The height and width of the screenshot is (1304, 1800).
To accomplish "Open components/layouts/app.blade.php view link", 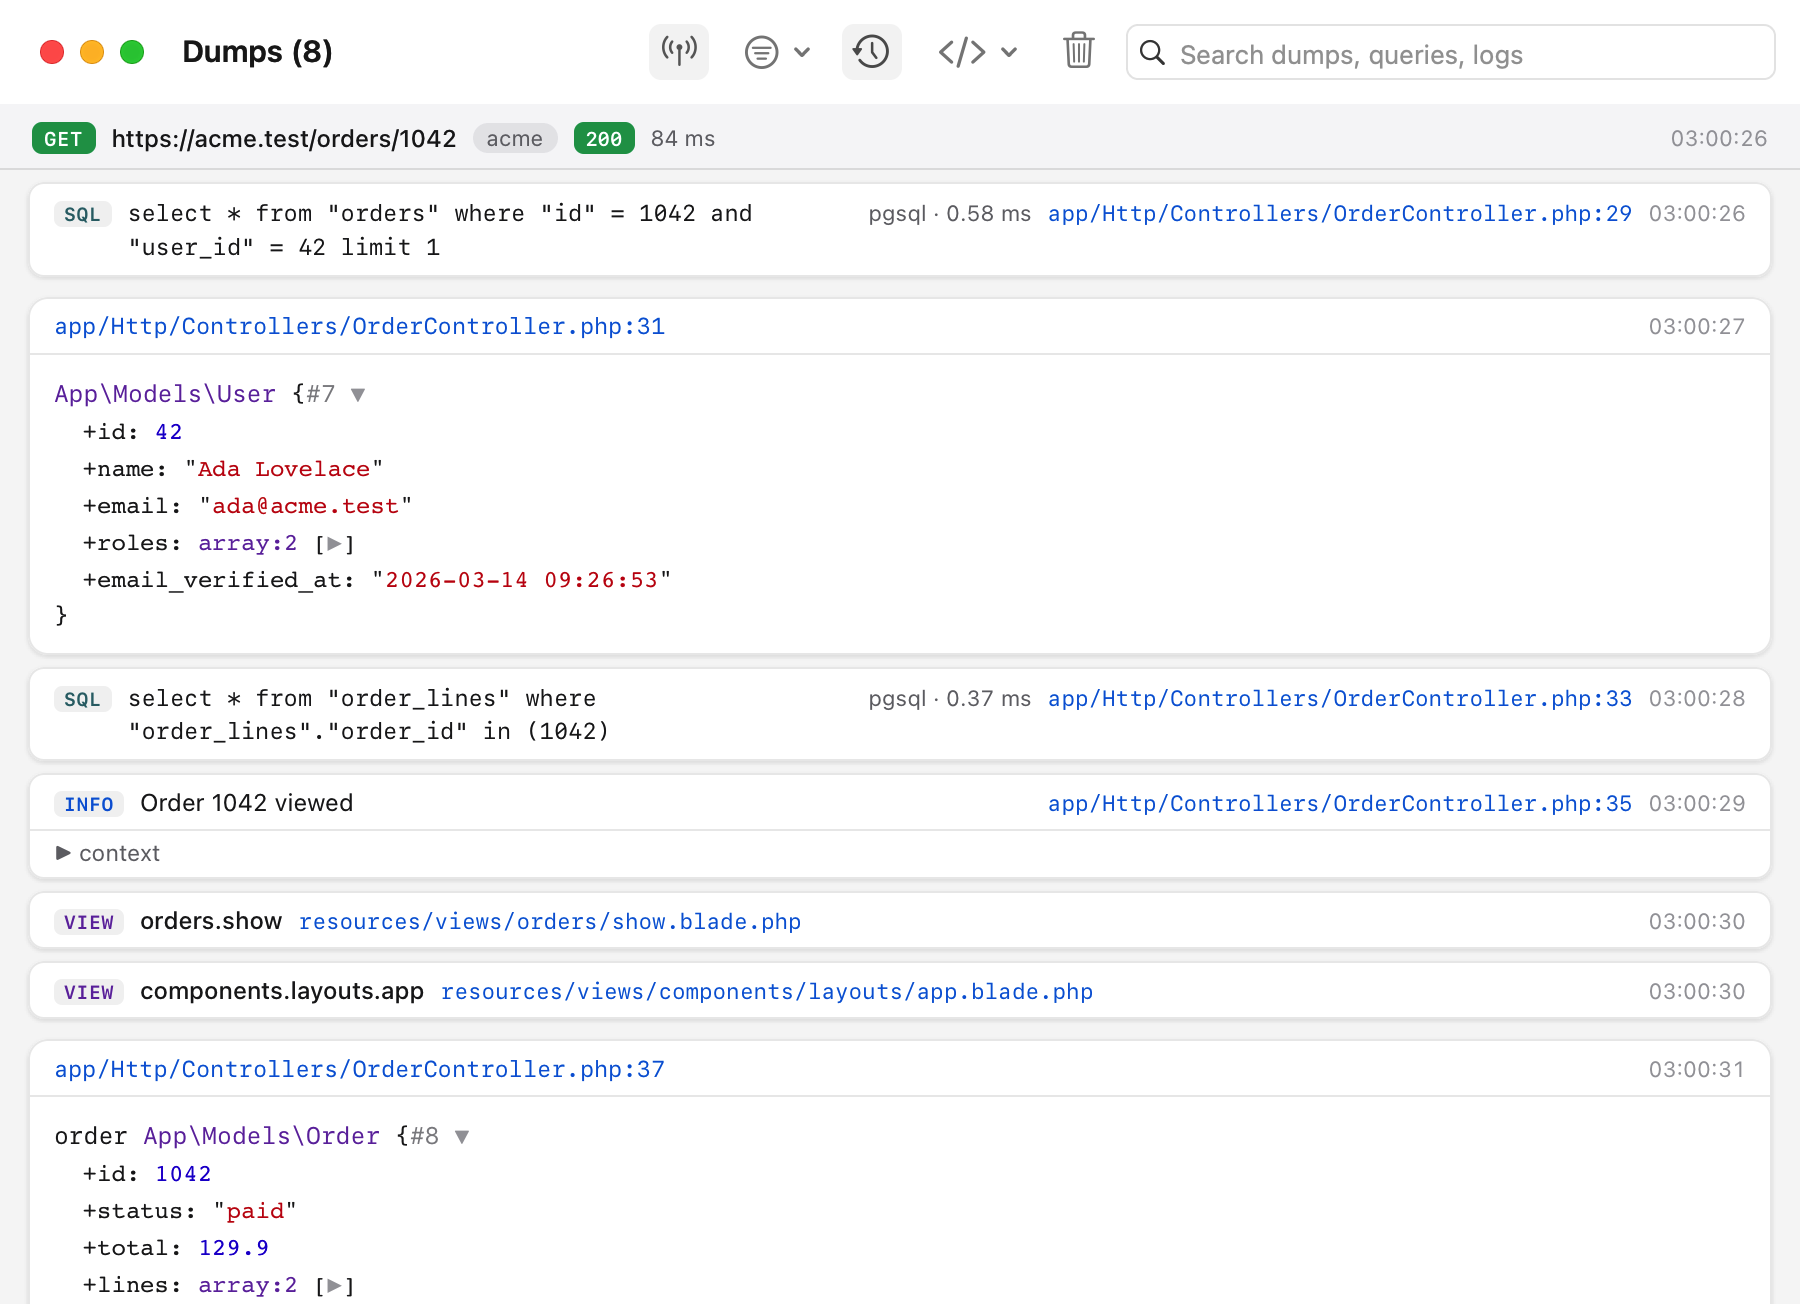I will (x=767, y=992).
